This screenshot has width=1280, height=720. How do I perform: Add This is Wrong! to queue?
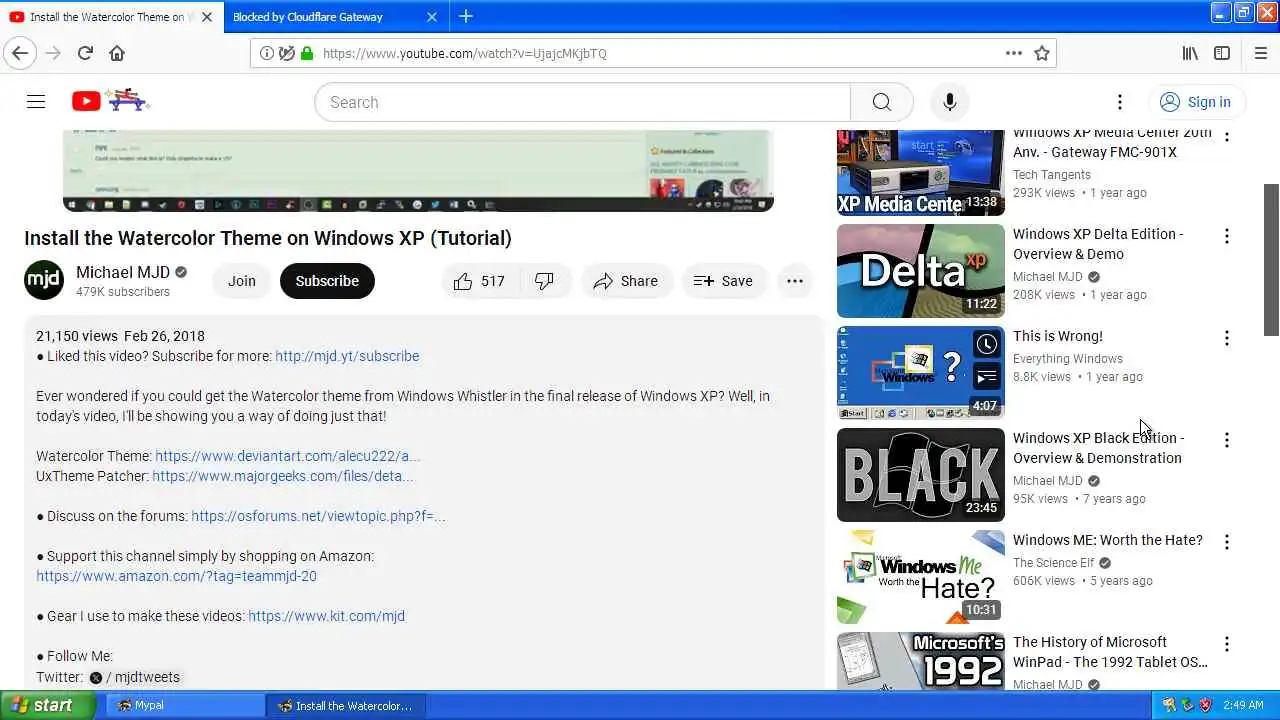[986, 377]
